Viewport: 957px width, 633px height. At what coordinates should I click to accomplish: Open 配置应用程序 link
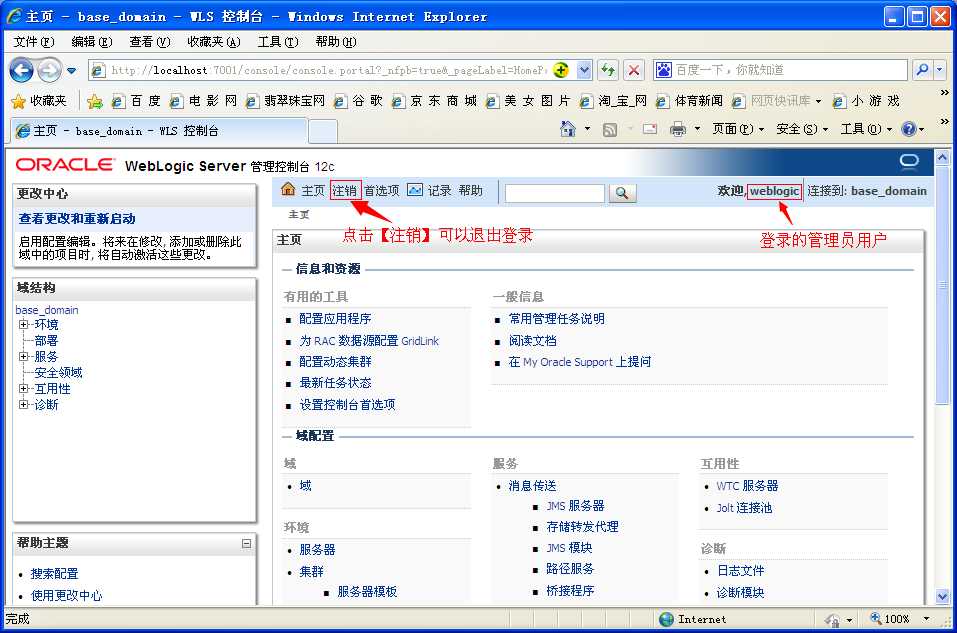point(335,319)
